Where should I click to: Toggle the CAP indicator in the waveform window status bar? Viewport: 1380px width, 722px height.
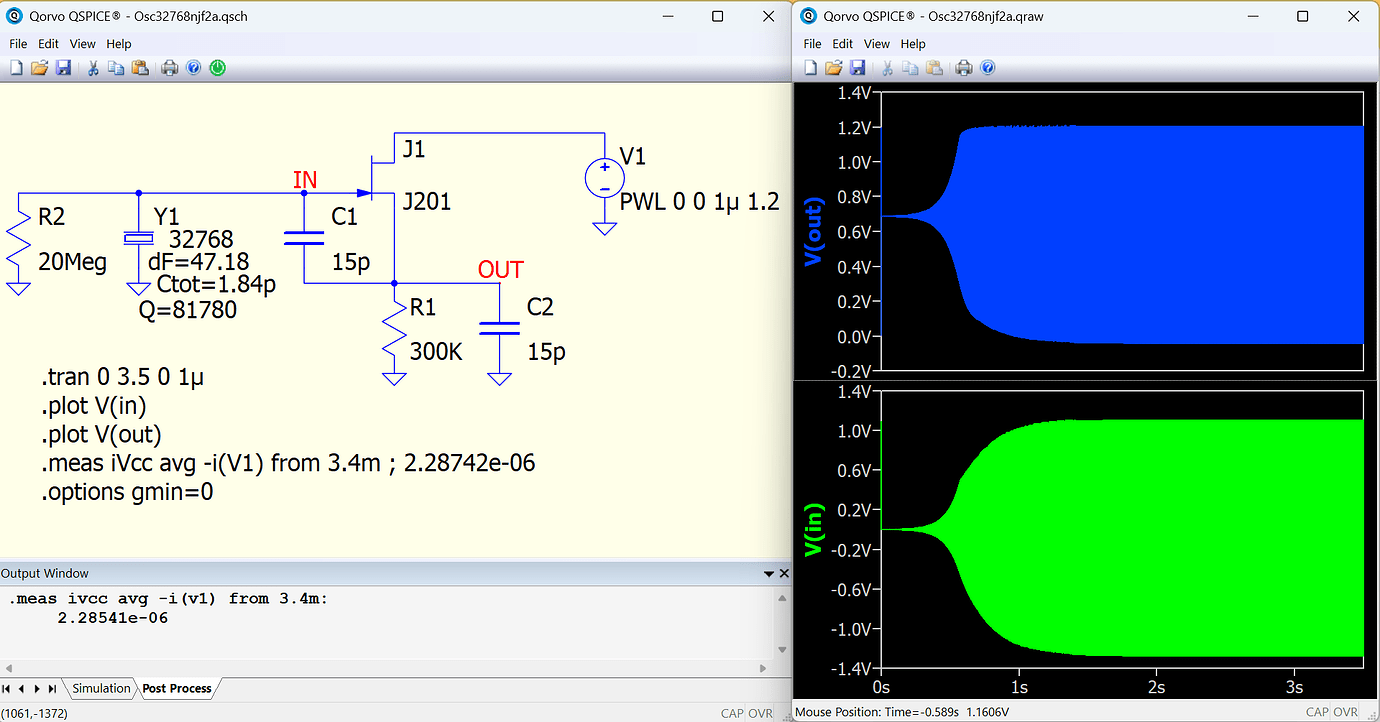click(x=1318, y=713)
